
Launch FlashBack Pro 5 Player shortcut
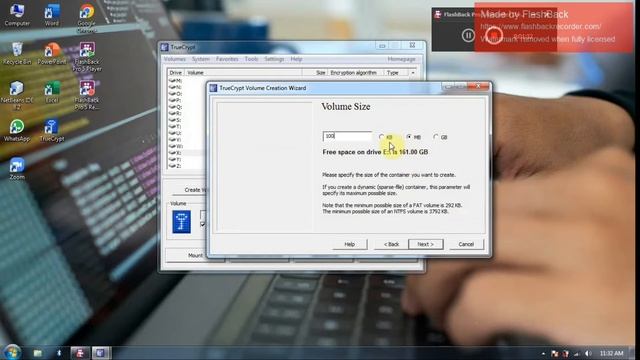pos(87,56)
